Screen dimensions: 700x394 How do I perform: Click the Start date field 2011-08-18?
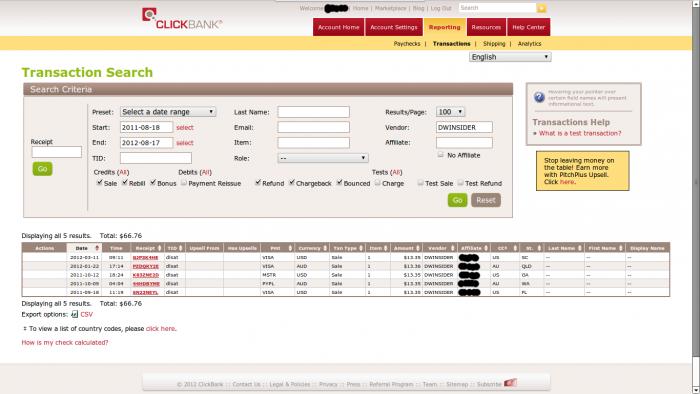click(146, 127)
